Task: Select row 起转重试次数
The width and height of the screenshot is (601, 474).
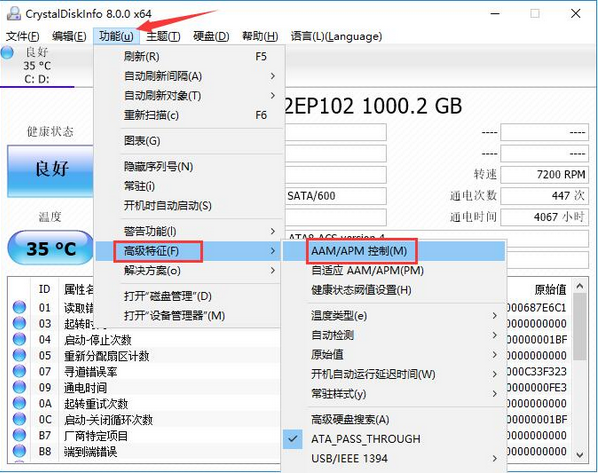Action: (146, 403)
